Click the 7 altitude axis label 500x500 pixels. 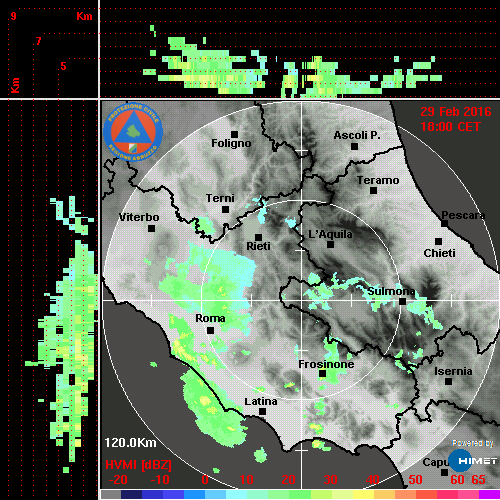click(39, 41)
